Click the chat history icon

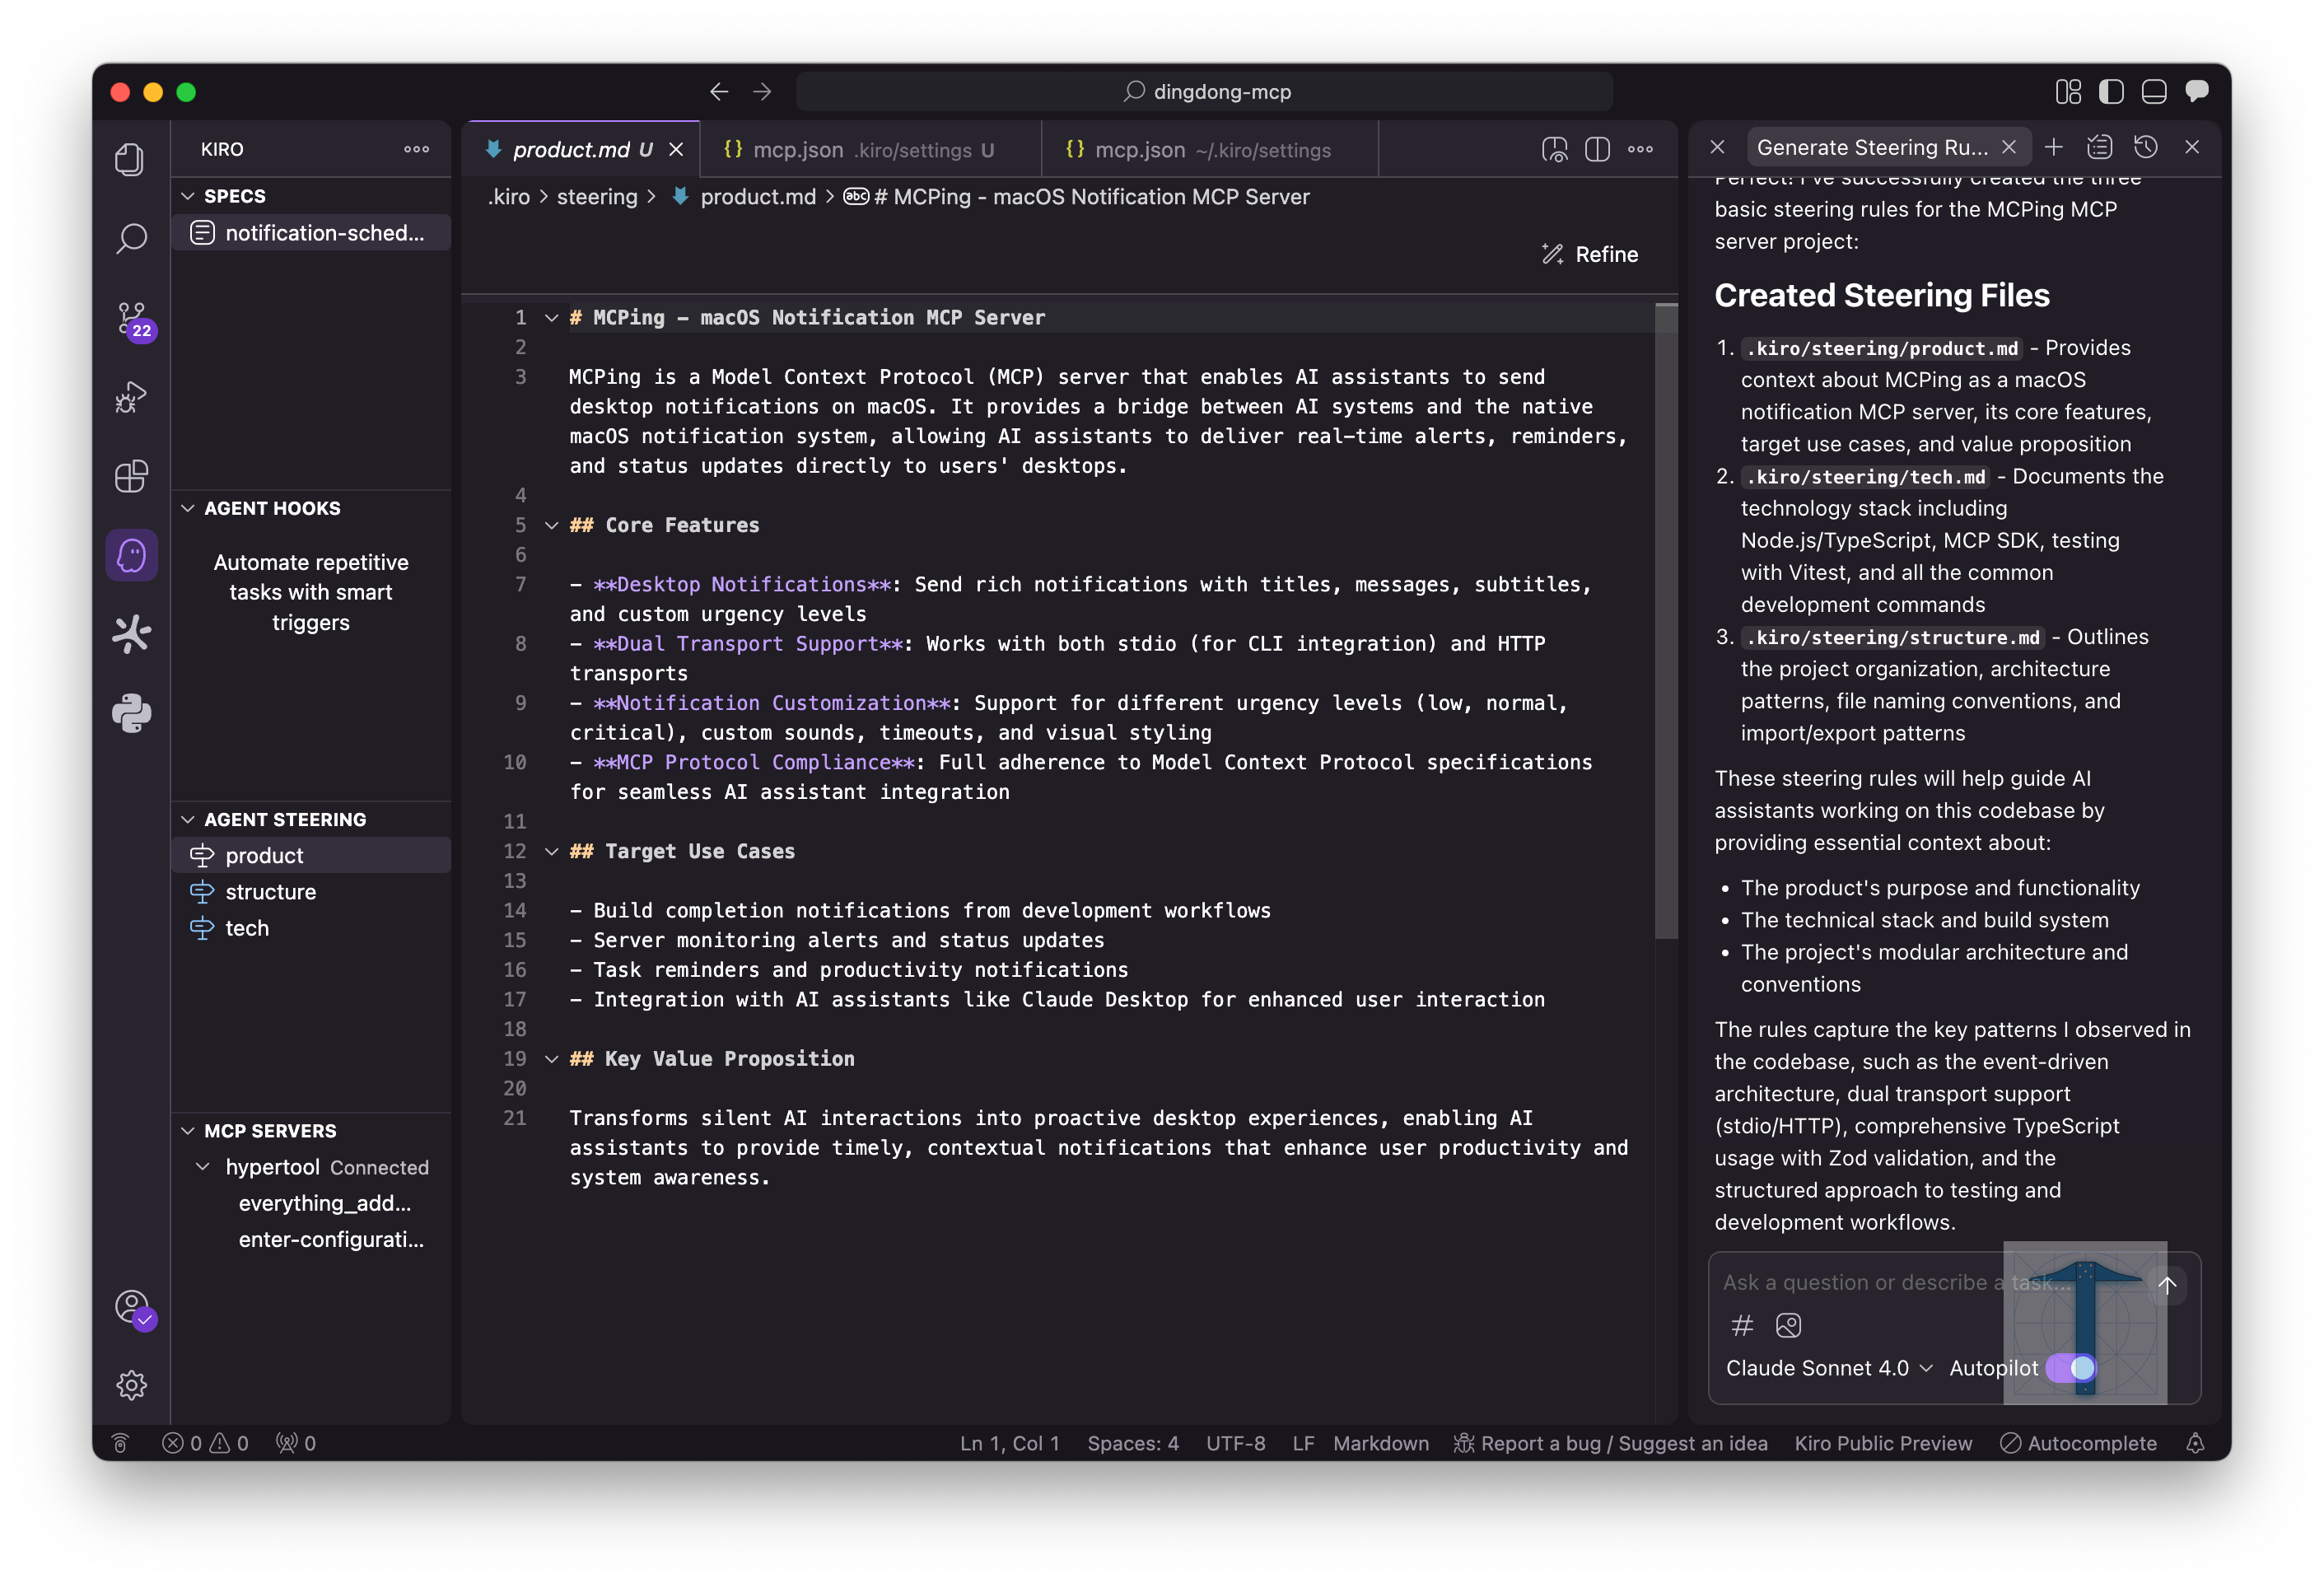coord(2145,148)
